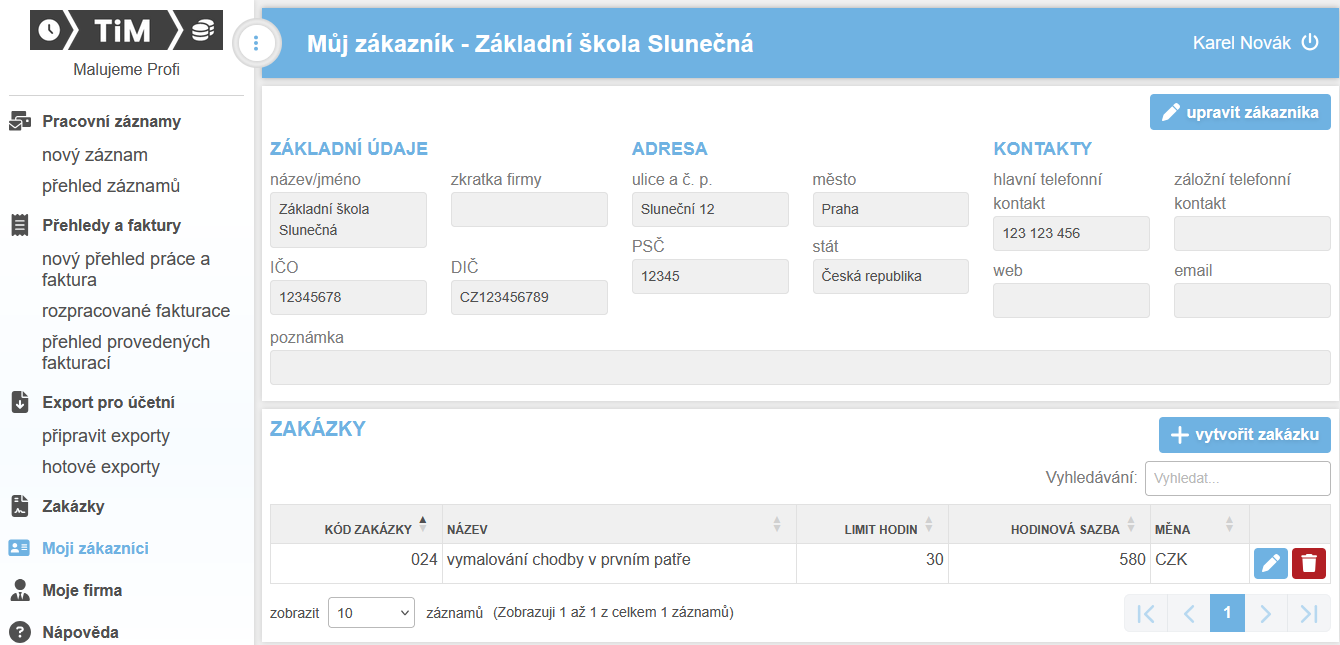The image size is (1340, 645).
Task: Sort table by HODINOVÁ SAZBA column
Action: (x=1064, y=528)
